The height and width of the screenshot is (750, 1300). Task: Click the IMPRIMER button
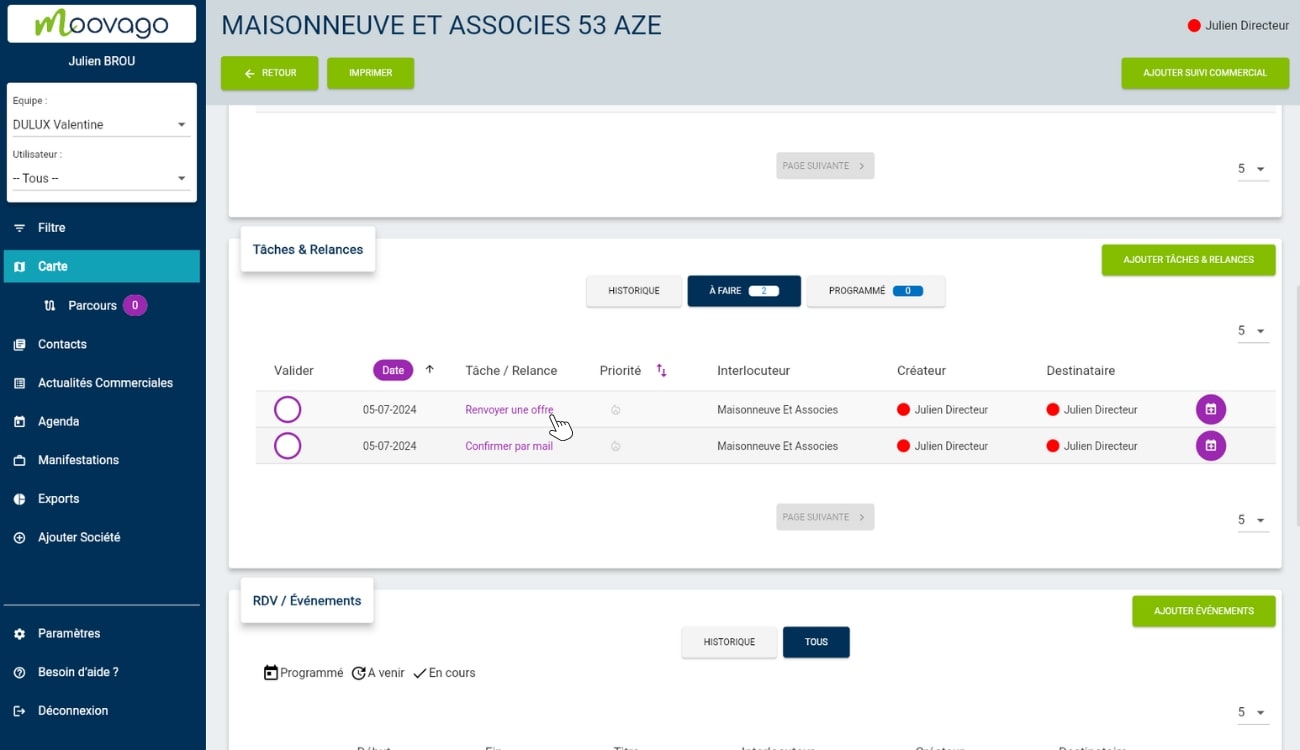point(371,73)
